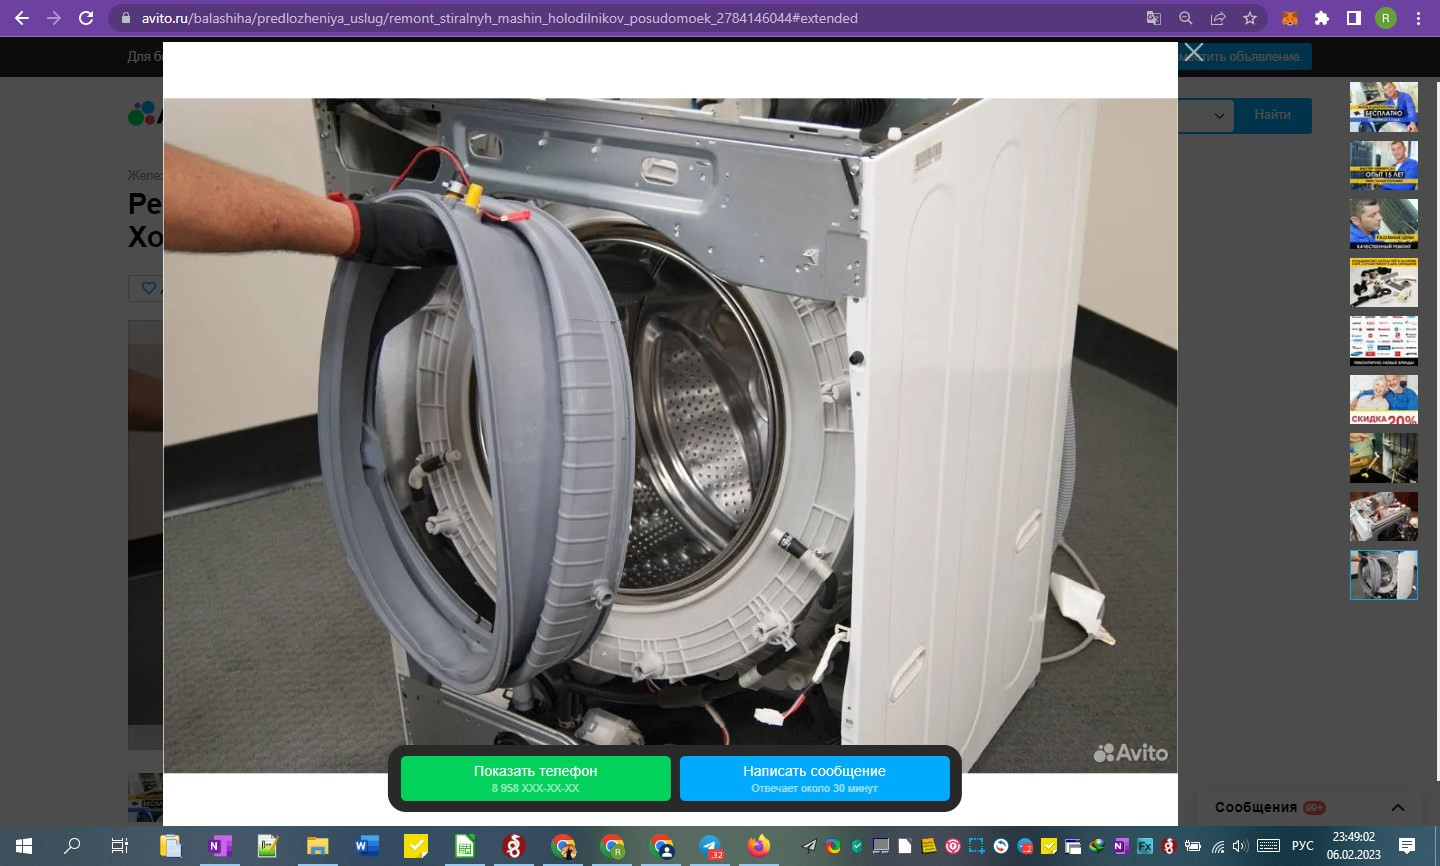Screen dimensions: 1440x866
Task: Open Microsoft Word from the taskbar
Action: [366, 846]
